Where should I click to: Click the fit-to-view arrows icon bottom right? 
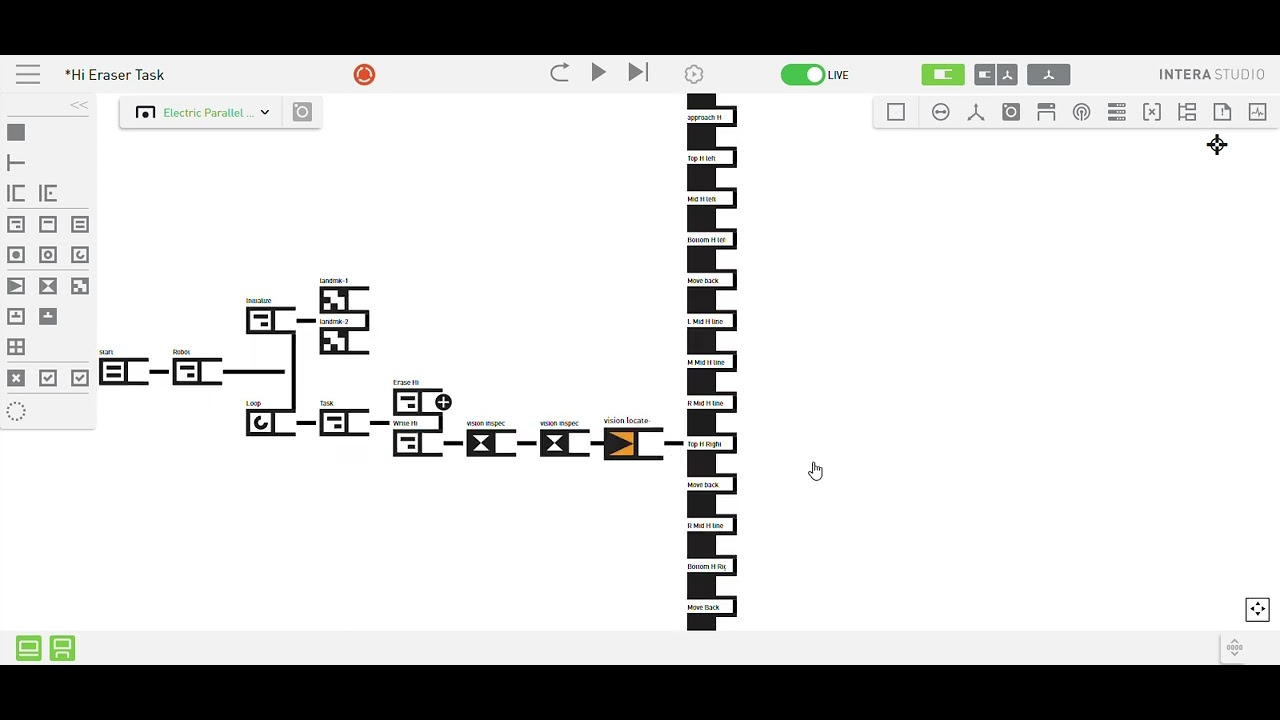click(x=1258, y=609)
